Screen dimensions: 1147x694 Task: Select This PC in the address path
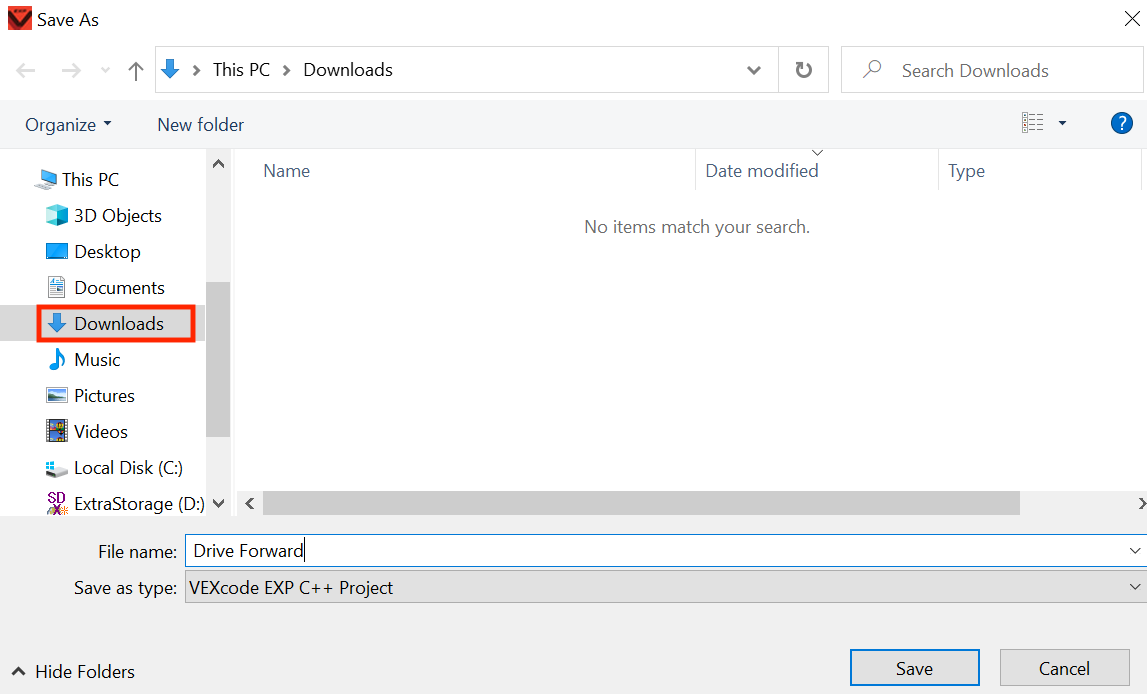point(241,69)
